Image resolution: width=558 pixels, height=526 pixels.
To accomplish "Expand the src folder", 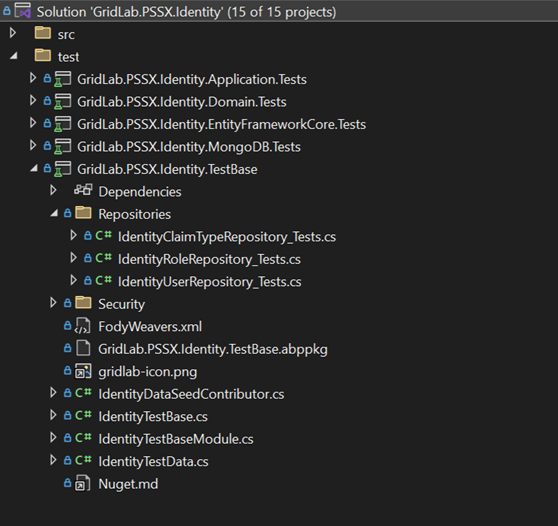I will point(13,33).
